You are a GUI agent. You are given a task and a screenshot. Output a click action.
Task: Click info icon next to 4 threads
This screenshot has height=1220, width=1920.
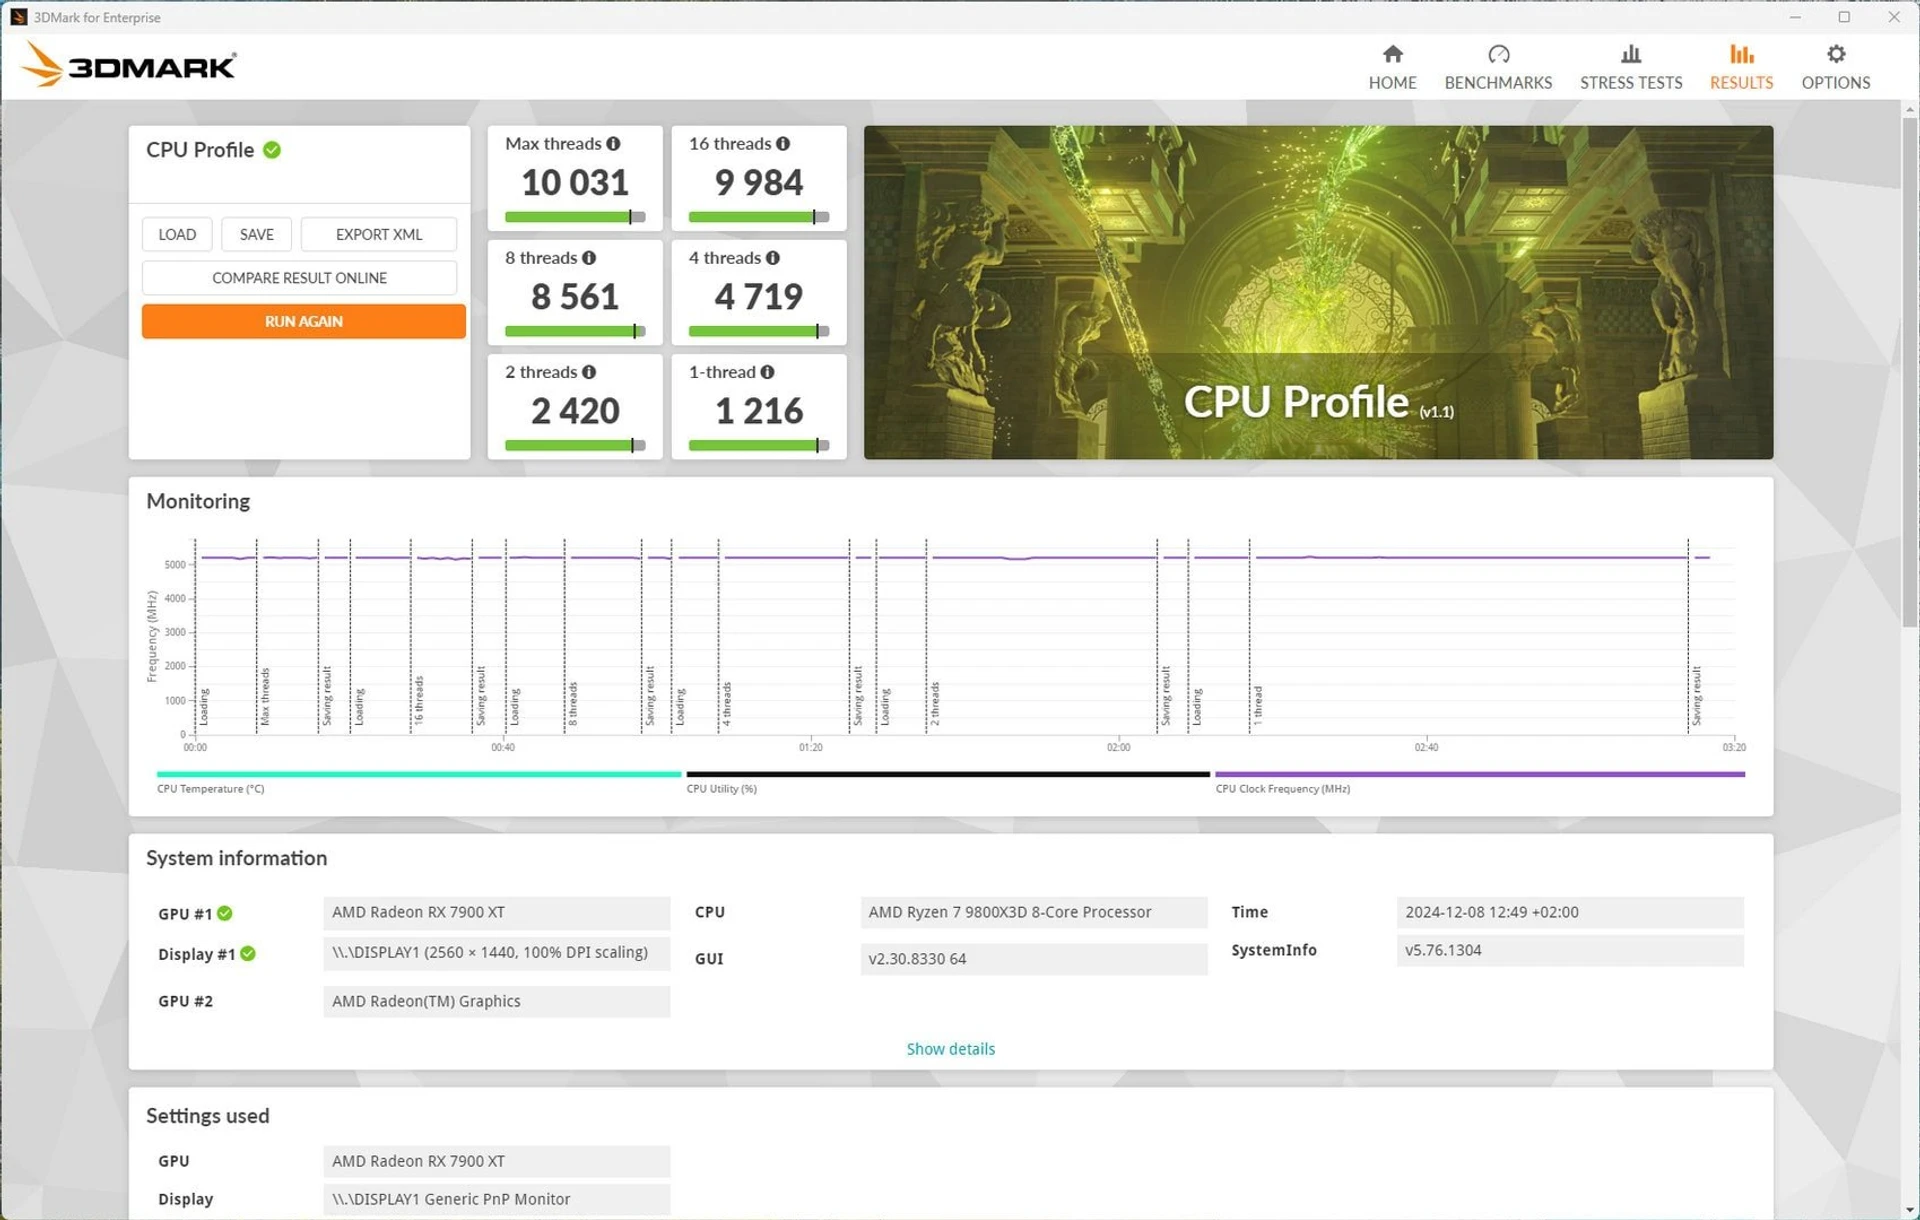click(773, 258)
